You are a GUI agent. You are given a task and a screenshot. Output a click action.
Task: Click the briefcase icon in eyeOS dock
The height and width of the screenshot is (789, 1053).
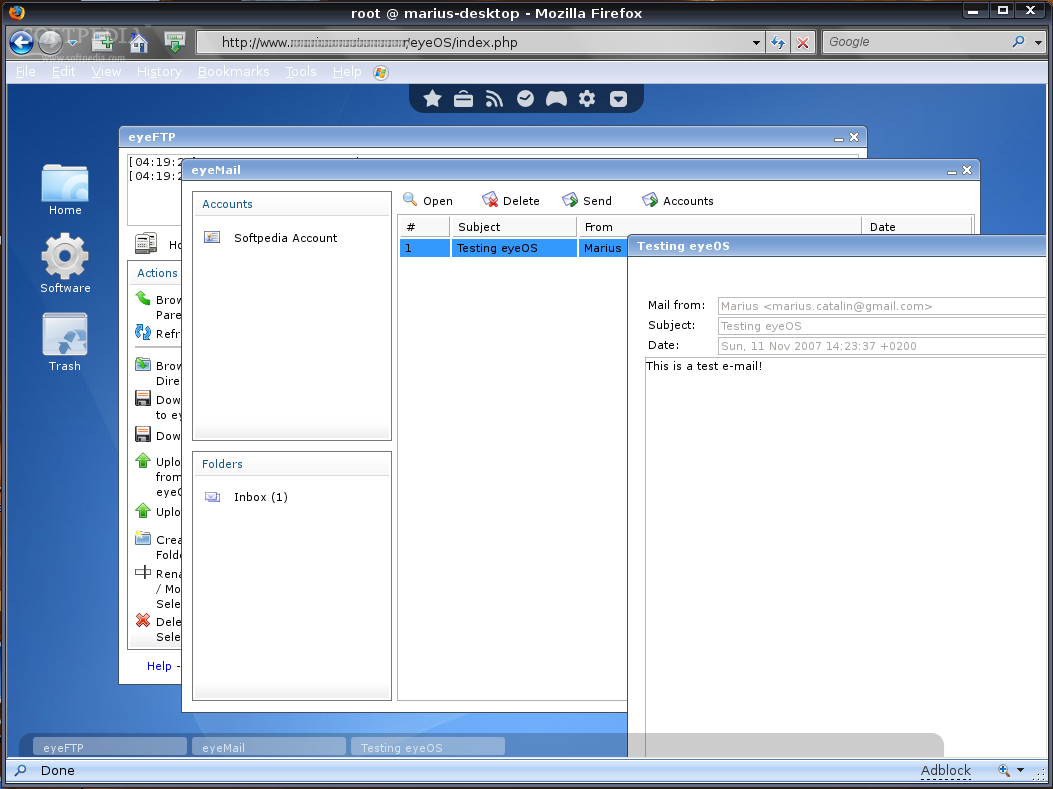tap(463, 99)
